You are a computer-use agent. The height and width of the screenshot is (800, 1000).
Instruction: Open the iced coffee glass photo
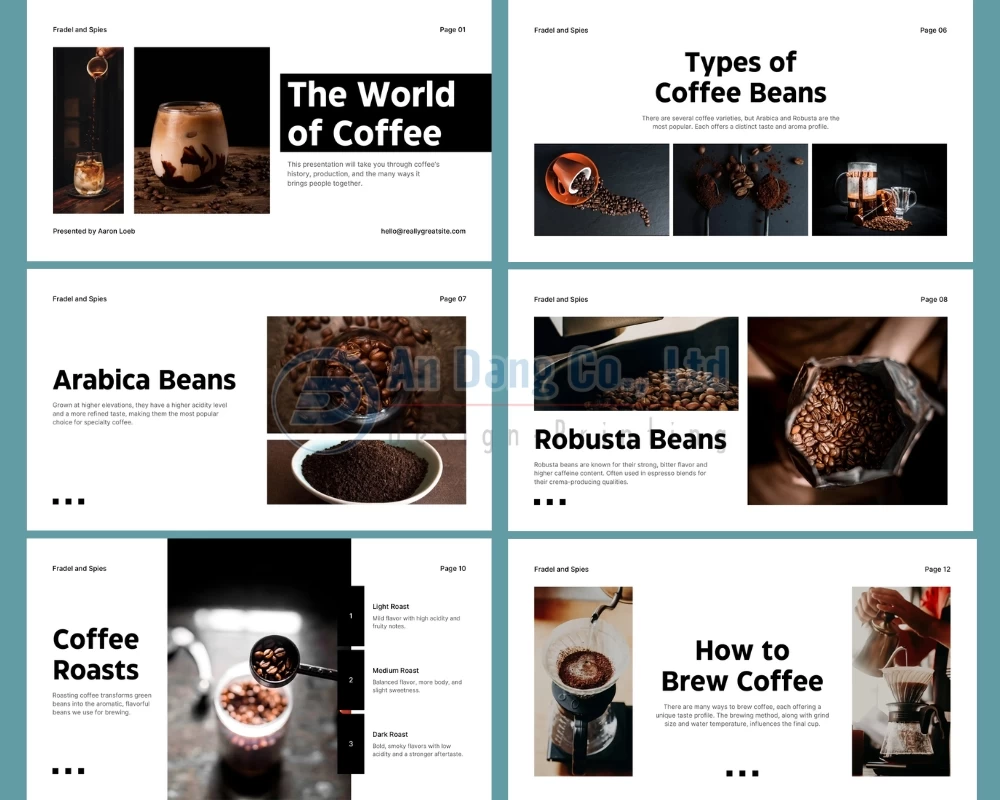201,130
